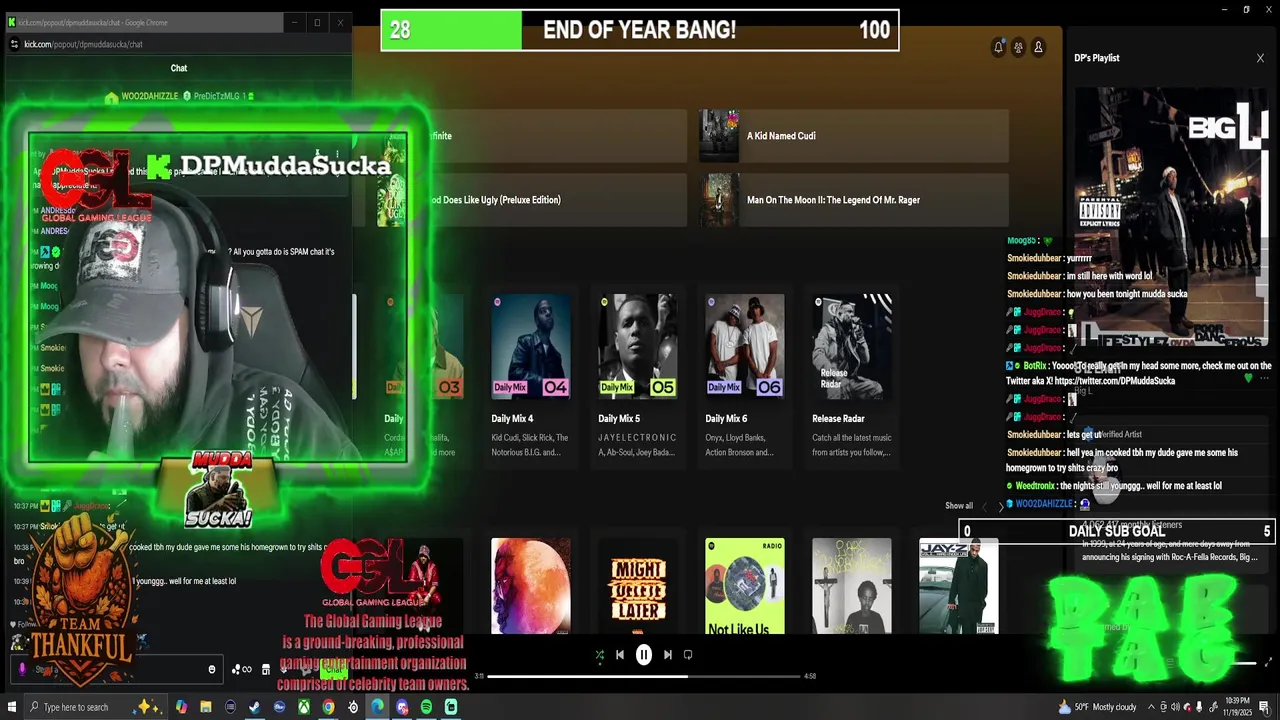This screenshot has height=720, width=1280.
Task: Skip to the next track
Action: pos(667,655)
